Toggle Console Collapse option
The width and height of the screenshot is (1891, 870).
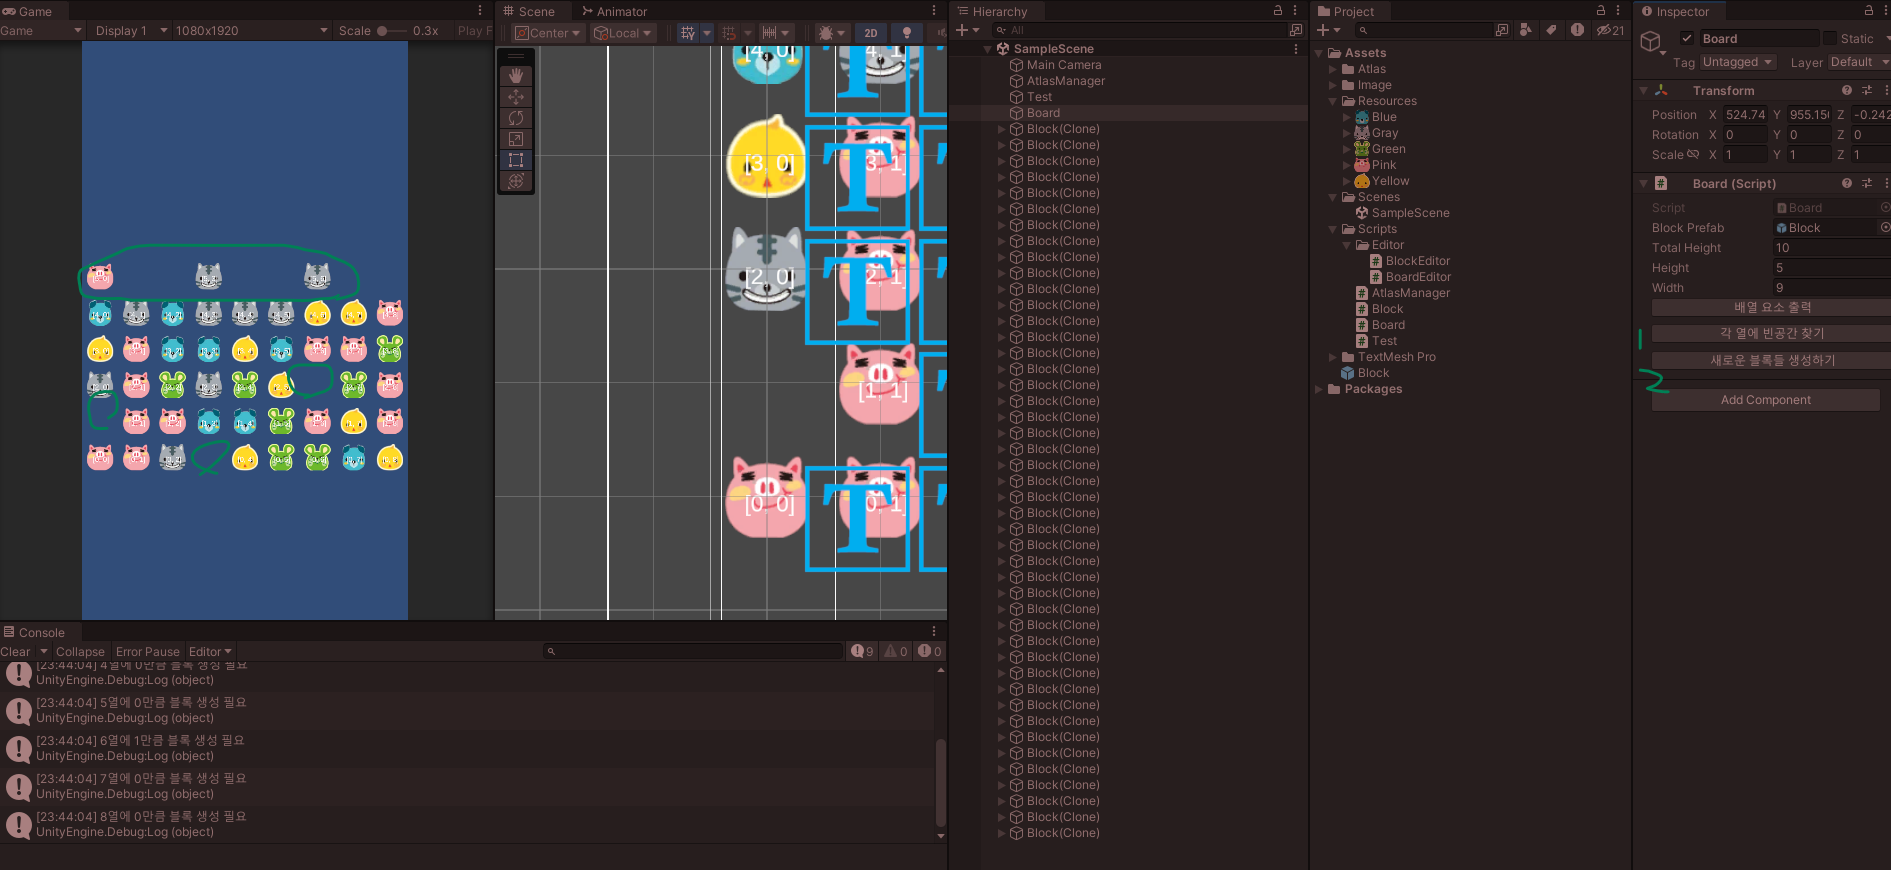pyautogui.click(x=80, y=651)
